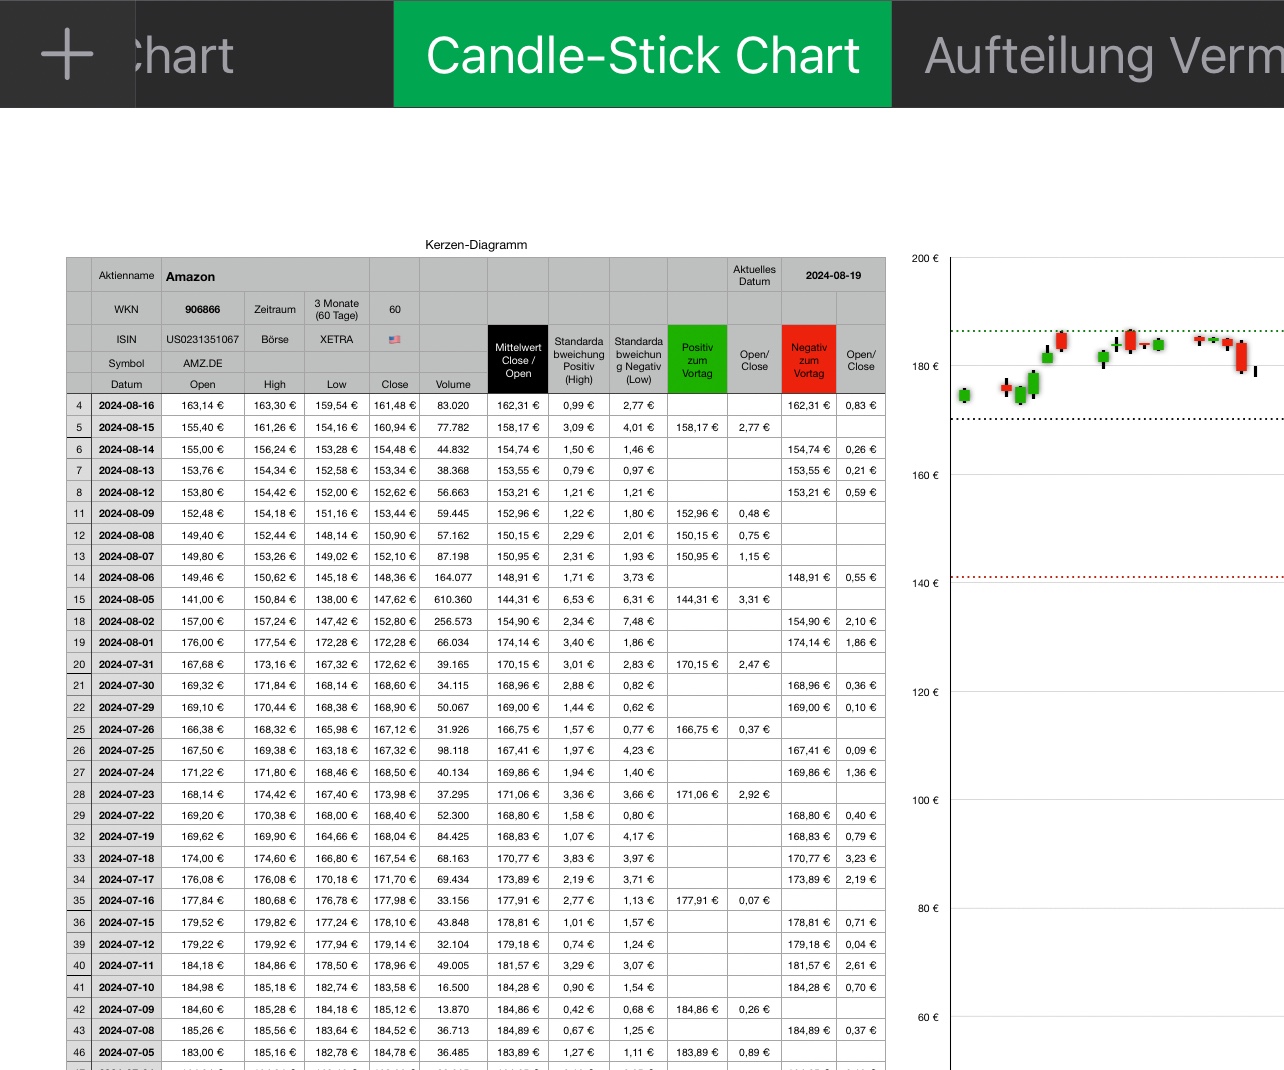Click the ISIN label cell
Image resolution: width=1284 pixels, height=1070 pixels.
click(x=127, y=339)
